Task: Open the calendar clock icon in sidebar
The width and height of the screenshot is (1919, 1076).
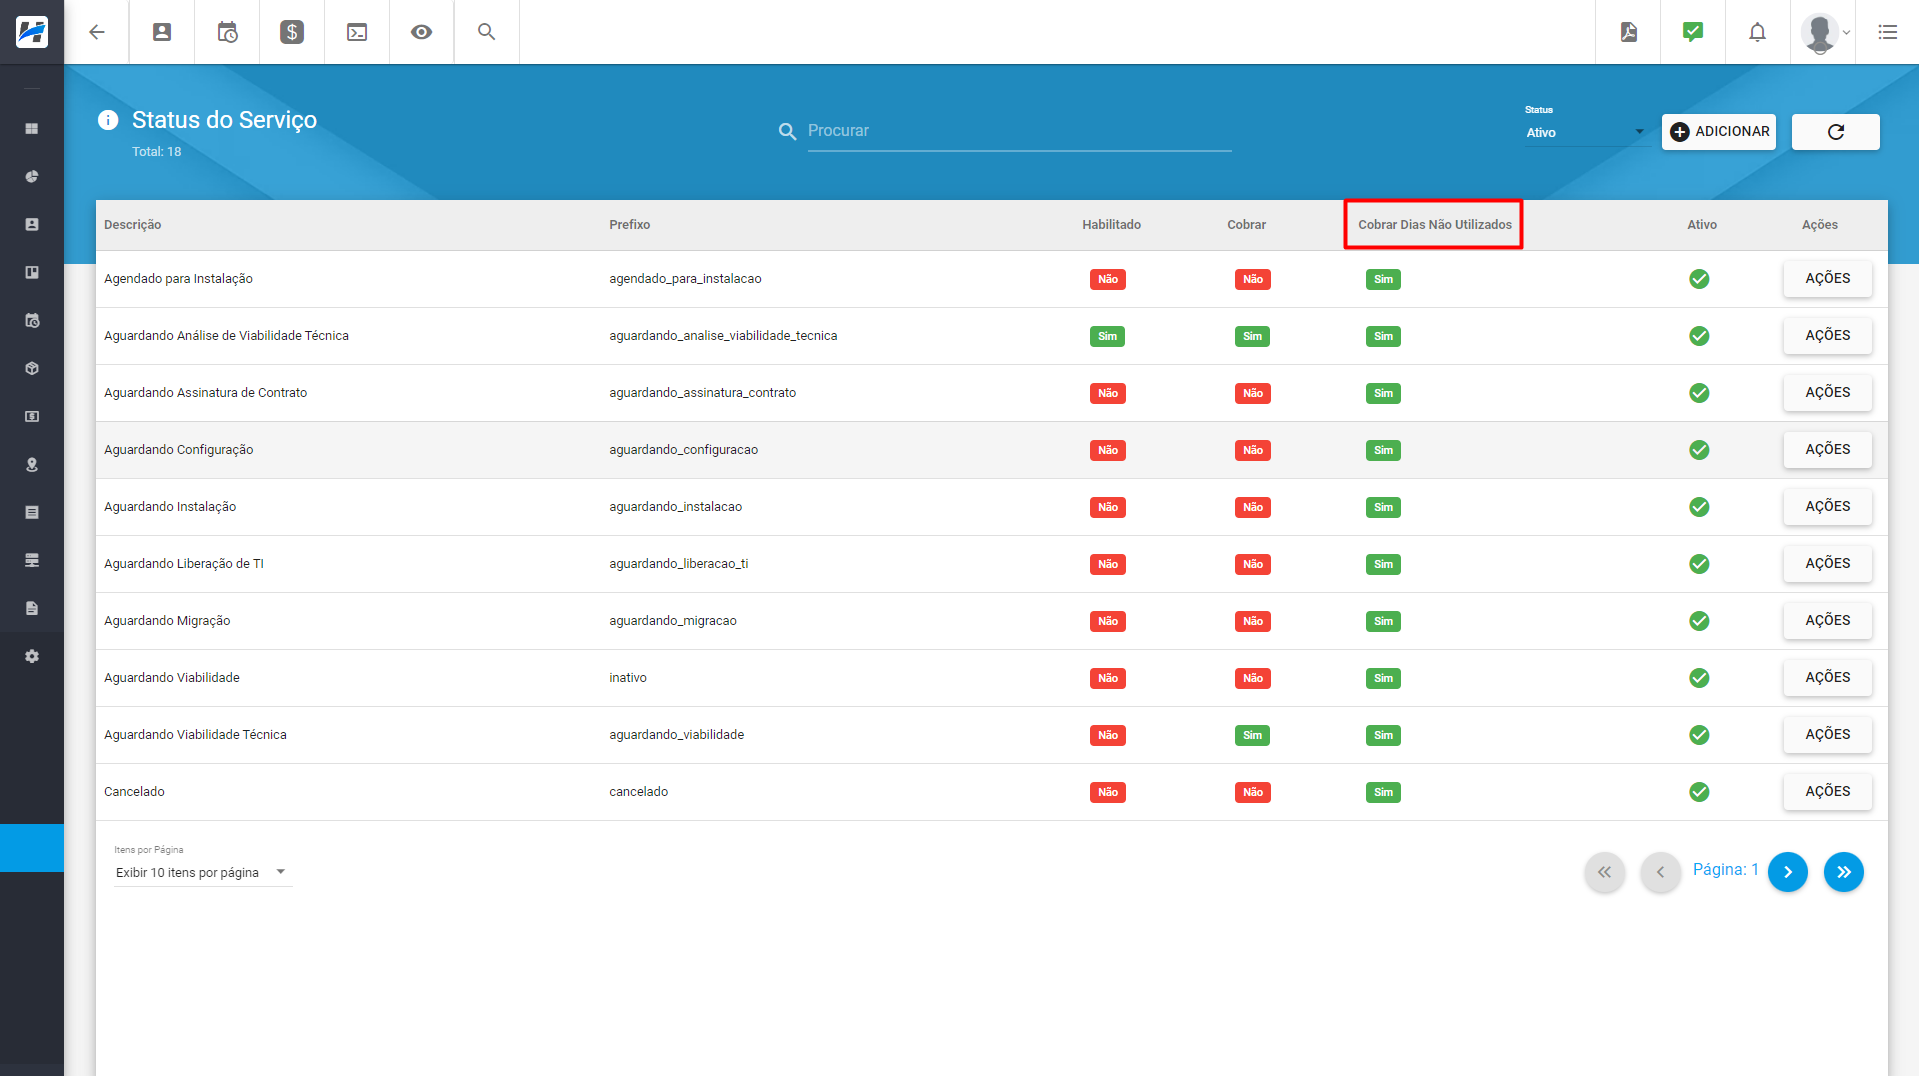Action: point(32,321)
